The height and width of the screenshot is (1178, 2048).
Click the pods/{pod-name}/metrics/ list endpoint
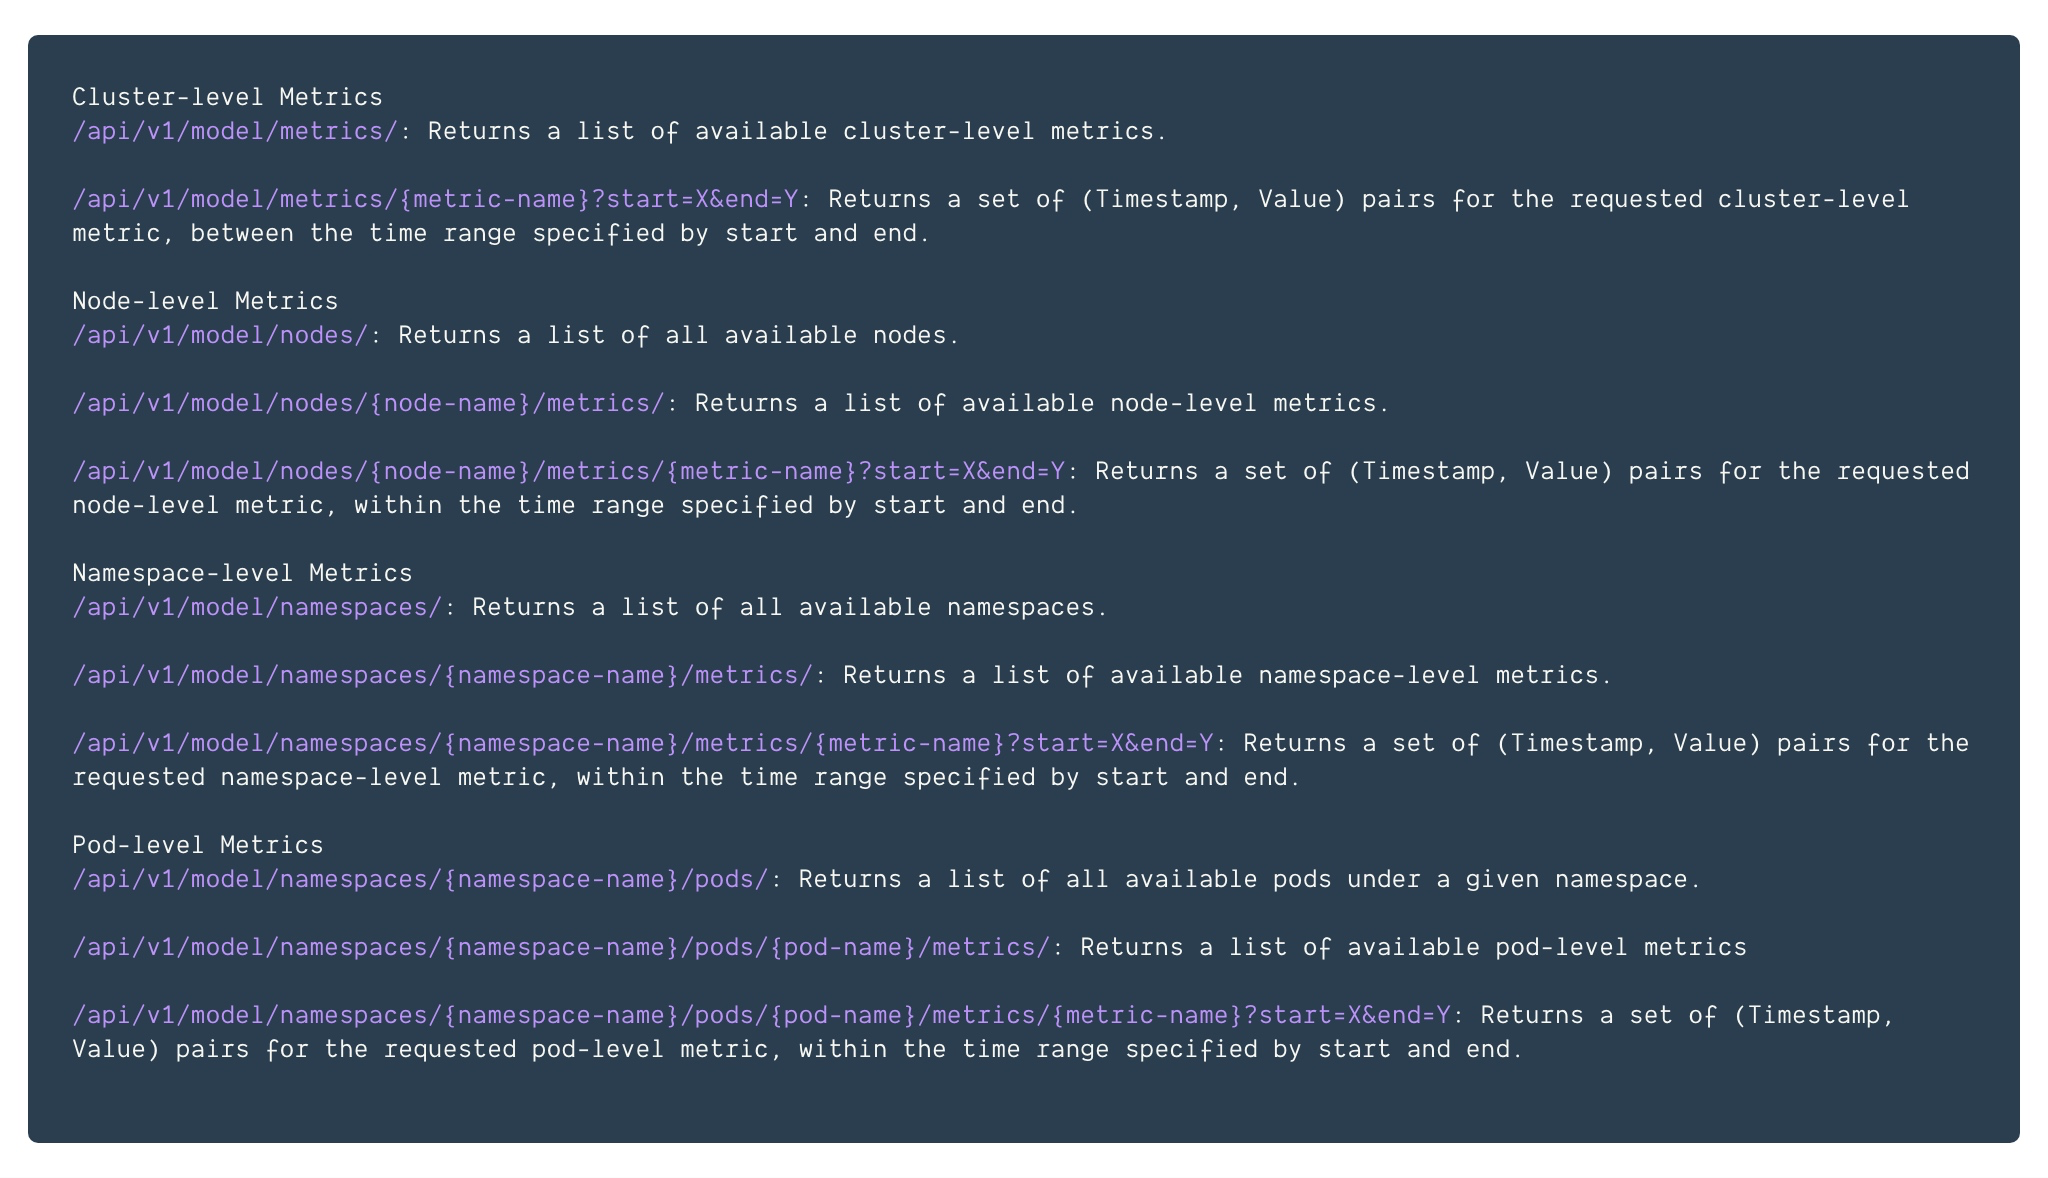point(561,947)
